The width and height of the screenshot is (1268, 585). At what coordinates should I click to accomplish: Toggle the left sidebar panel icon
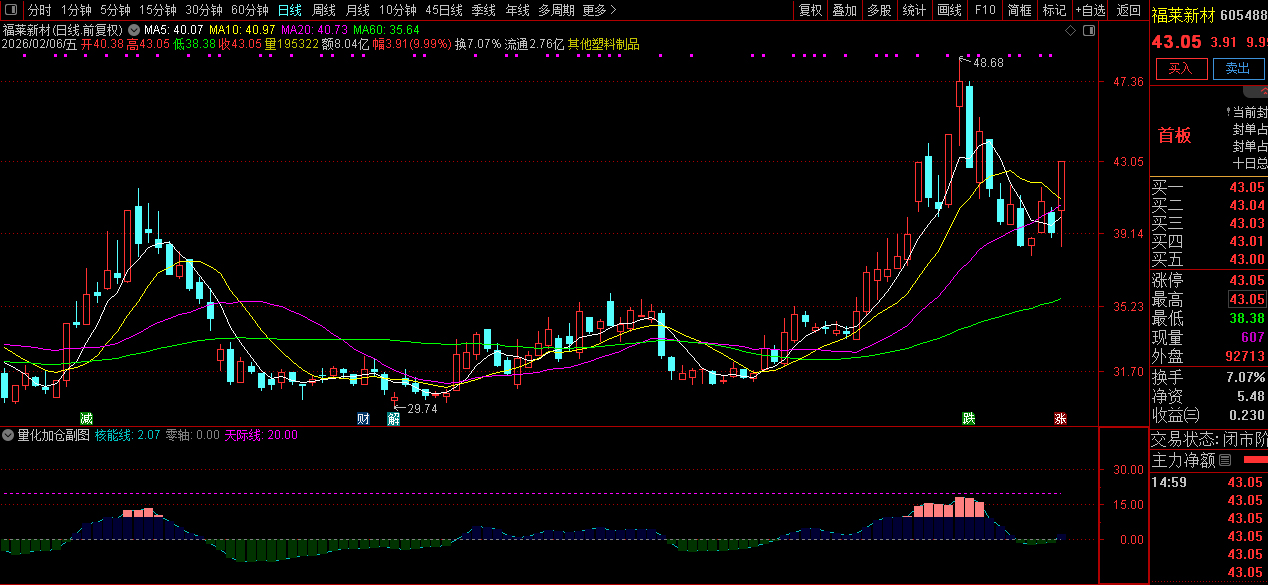point(13,10)
